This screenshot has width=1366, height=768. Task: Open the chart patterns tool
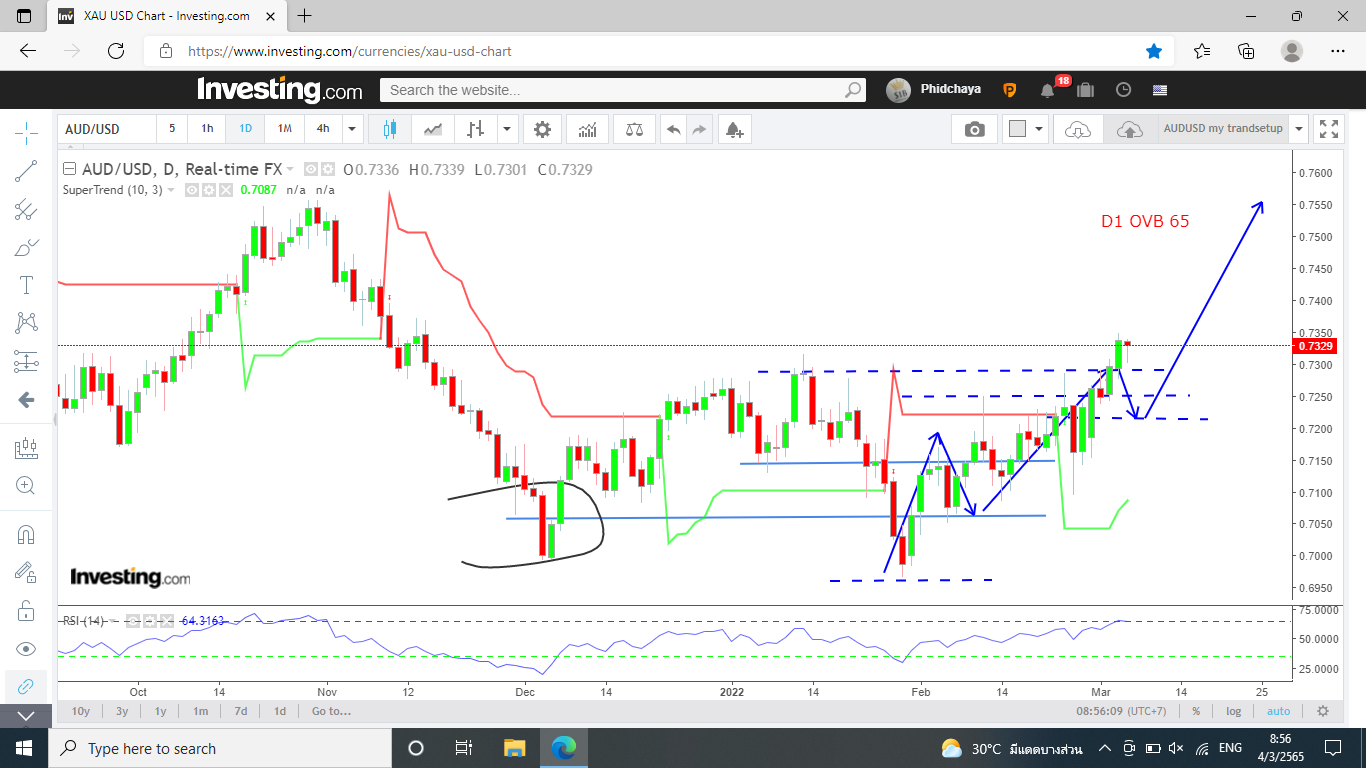[x=26, y=323]
